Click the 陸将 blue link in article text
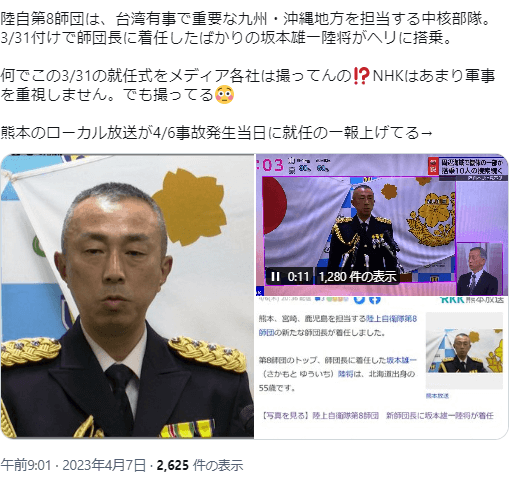 (345, 374)
